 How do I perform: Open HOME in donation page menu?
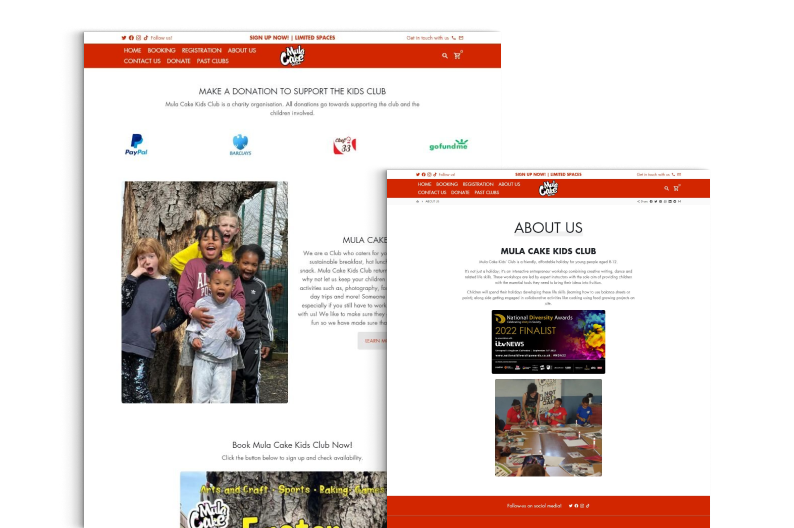[132, 51]
